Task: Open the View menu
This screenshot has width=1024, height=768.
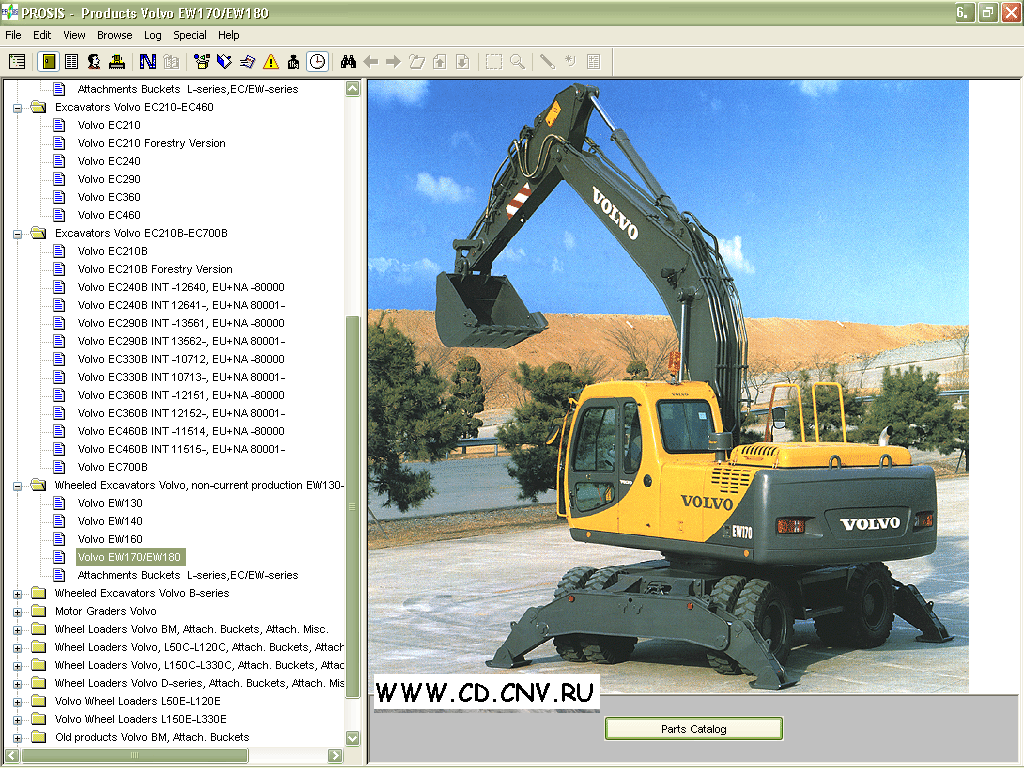Action: [x=74, y=35]
